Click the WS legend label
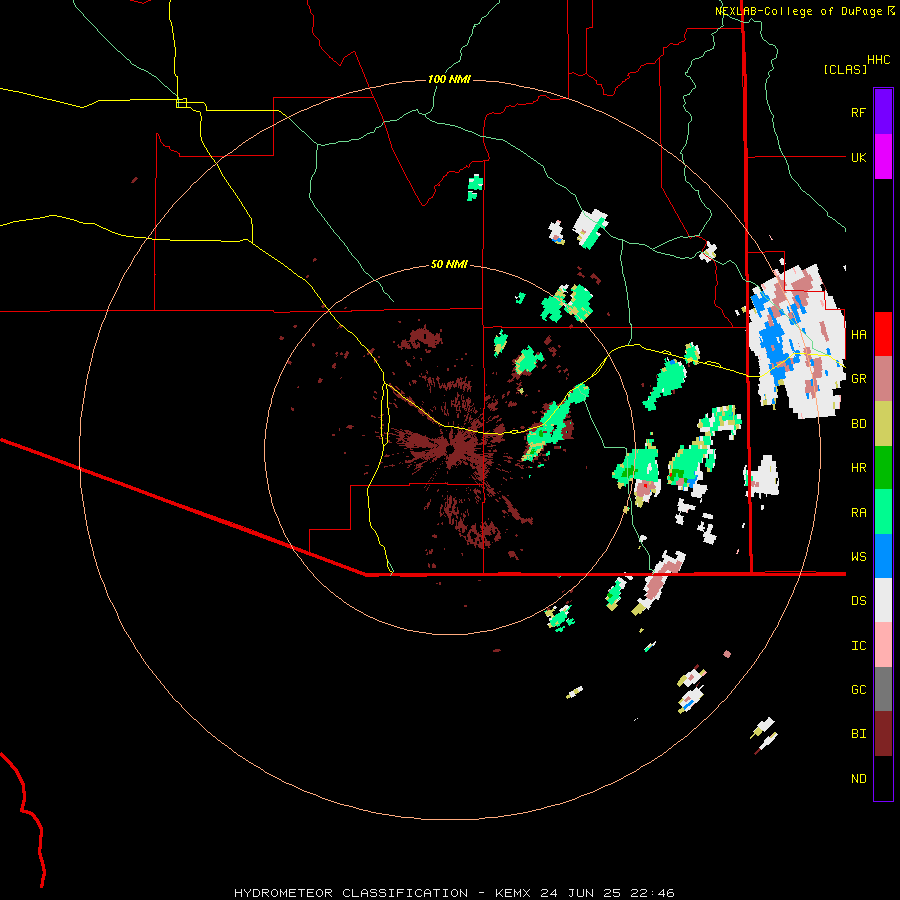The image size is (900, 900). coord(858,556)
